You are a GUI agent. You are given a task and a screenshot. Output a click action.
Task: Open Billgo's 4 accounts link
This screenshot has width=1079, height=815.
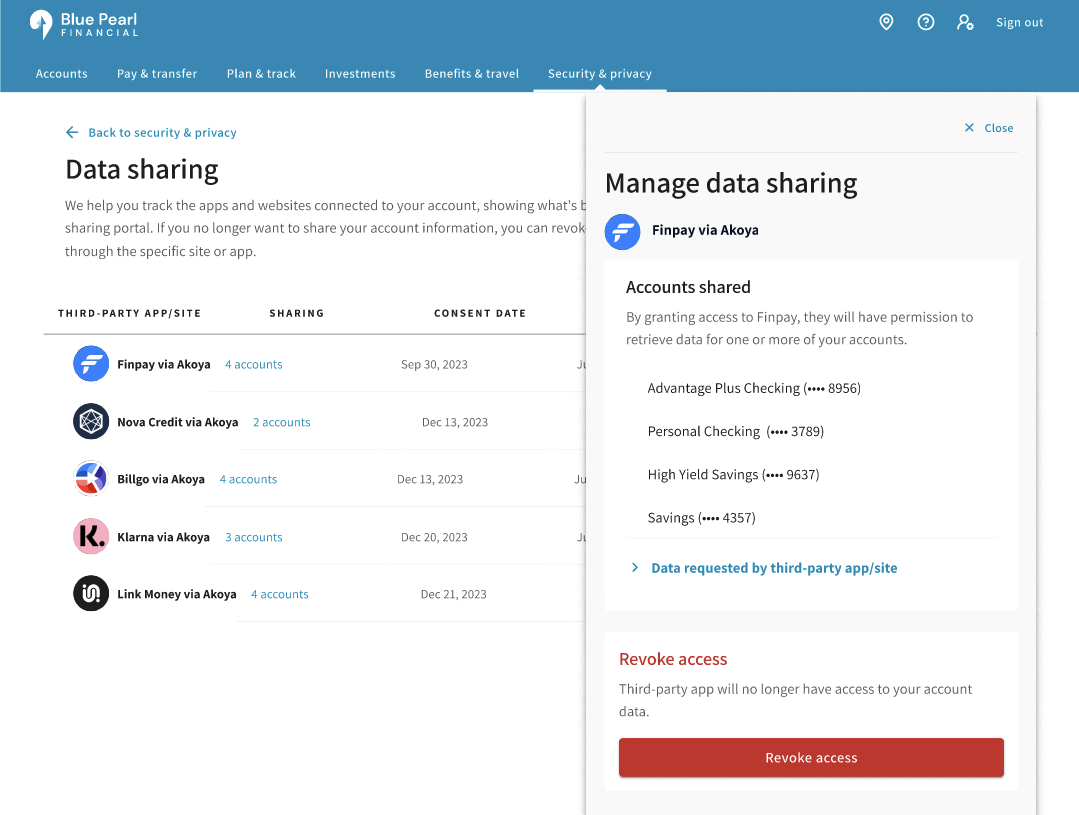point(248,479)
